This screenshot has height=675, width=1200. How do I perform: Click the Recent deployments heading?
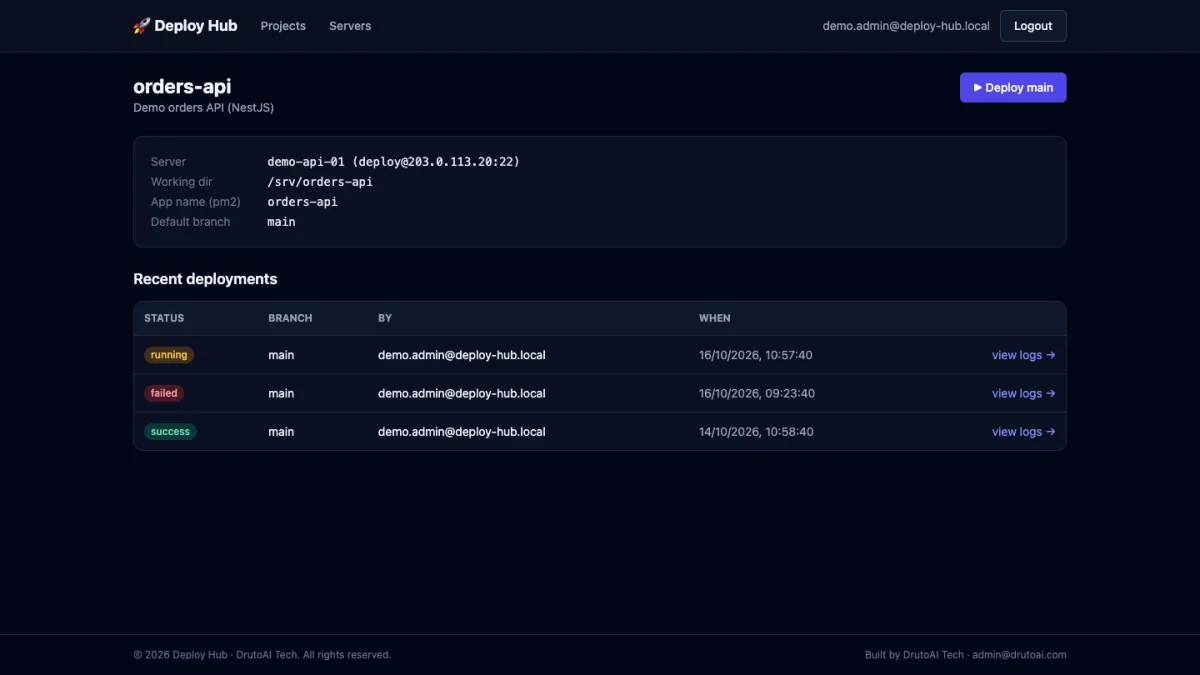coord(205,279)
